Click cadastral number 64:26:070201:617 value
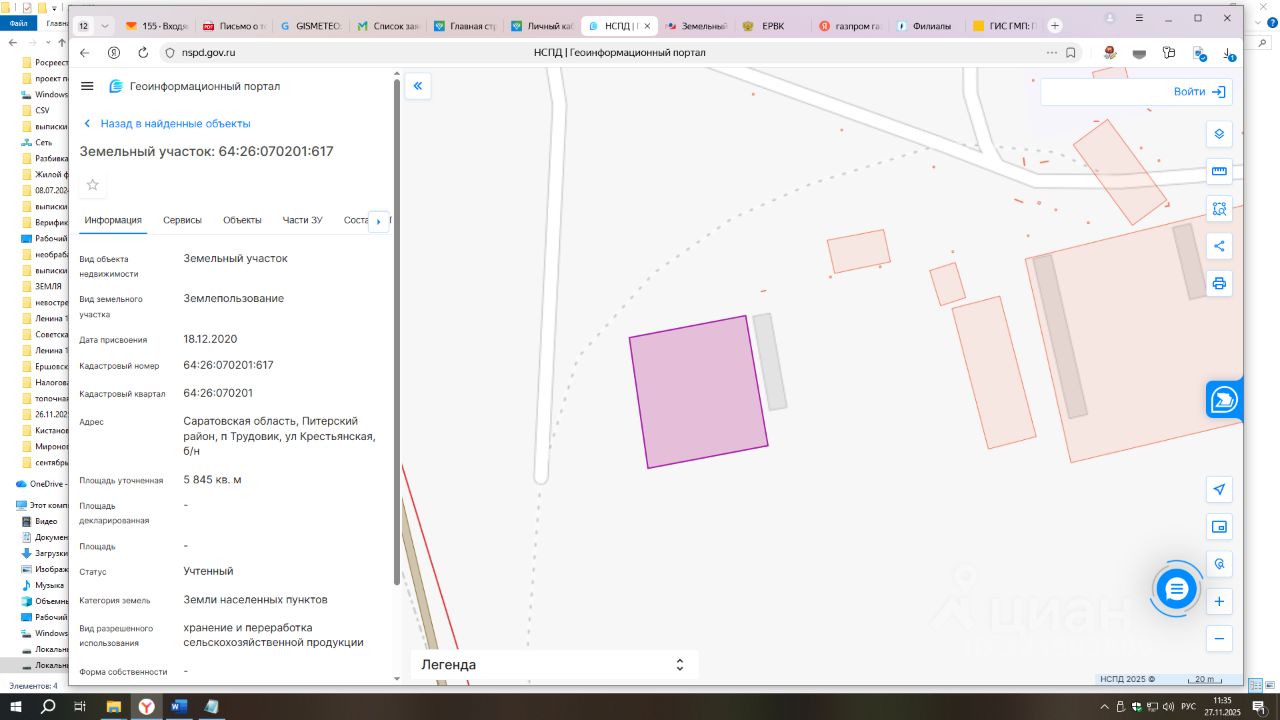This screenshot has height=720, width=1280. point(228,365)
